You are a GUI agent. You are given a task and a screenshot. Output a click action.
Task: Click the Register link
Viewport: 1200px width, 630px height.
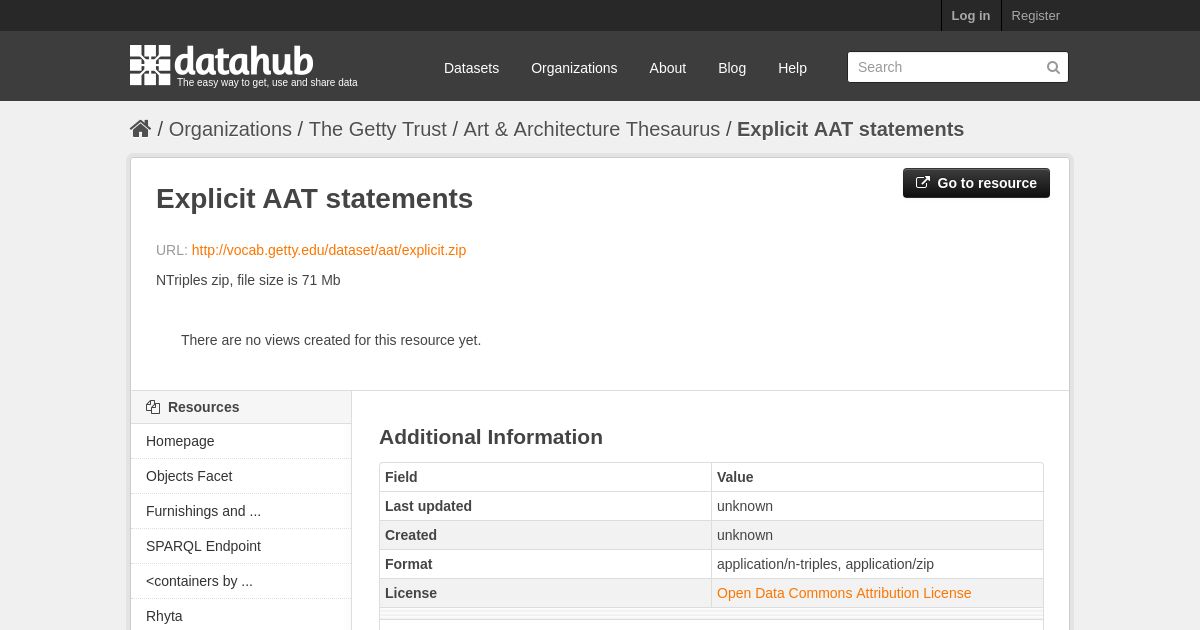(1035, 15)
